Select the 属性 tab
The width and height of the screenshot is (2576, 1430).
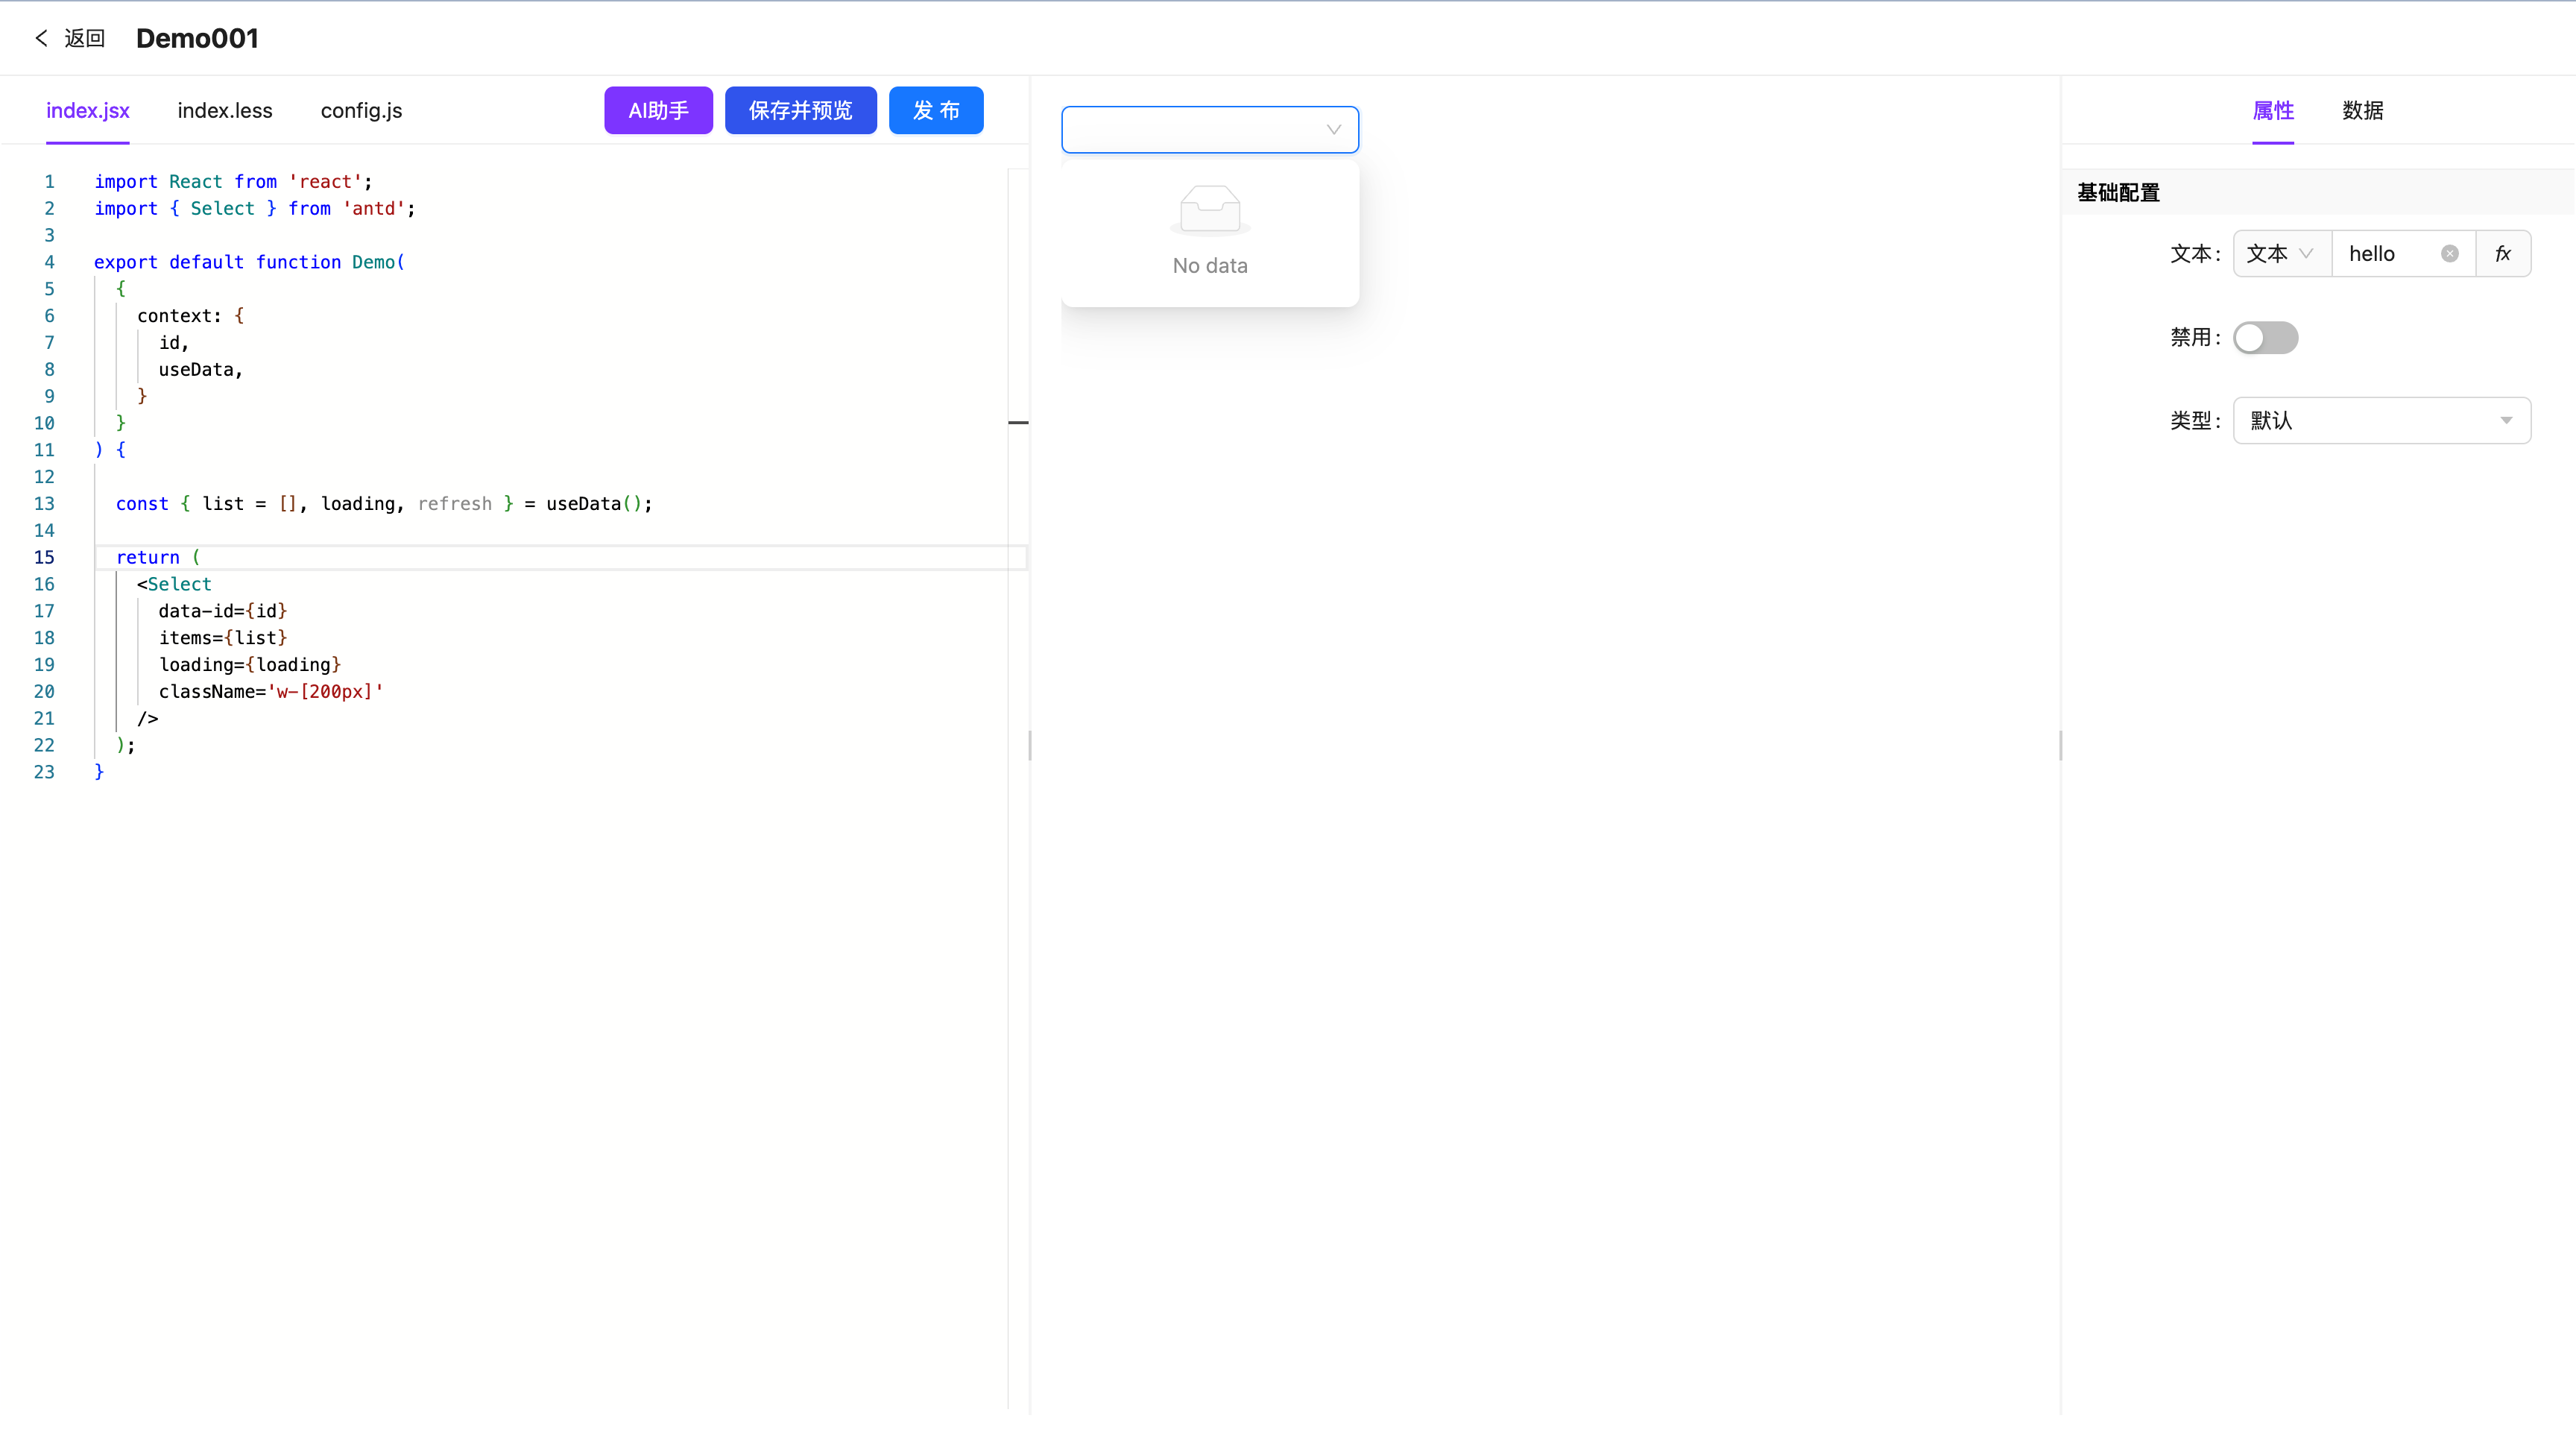2272,111
